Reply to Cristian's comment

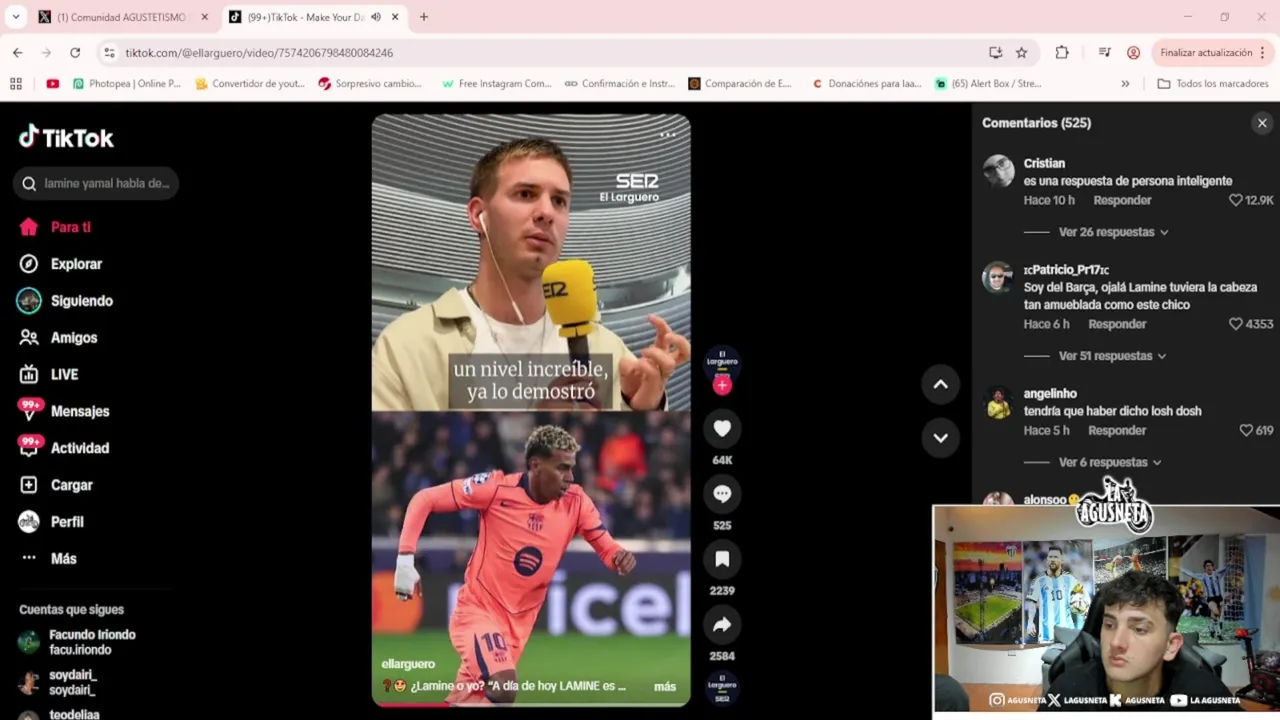click(x=1122, y=200)
